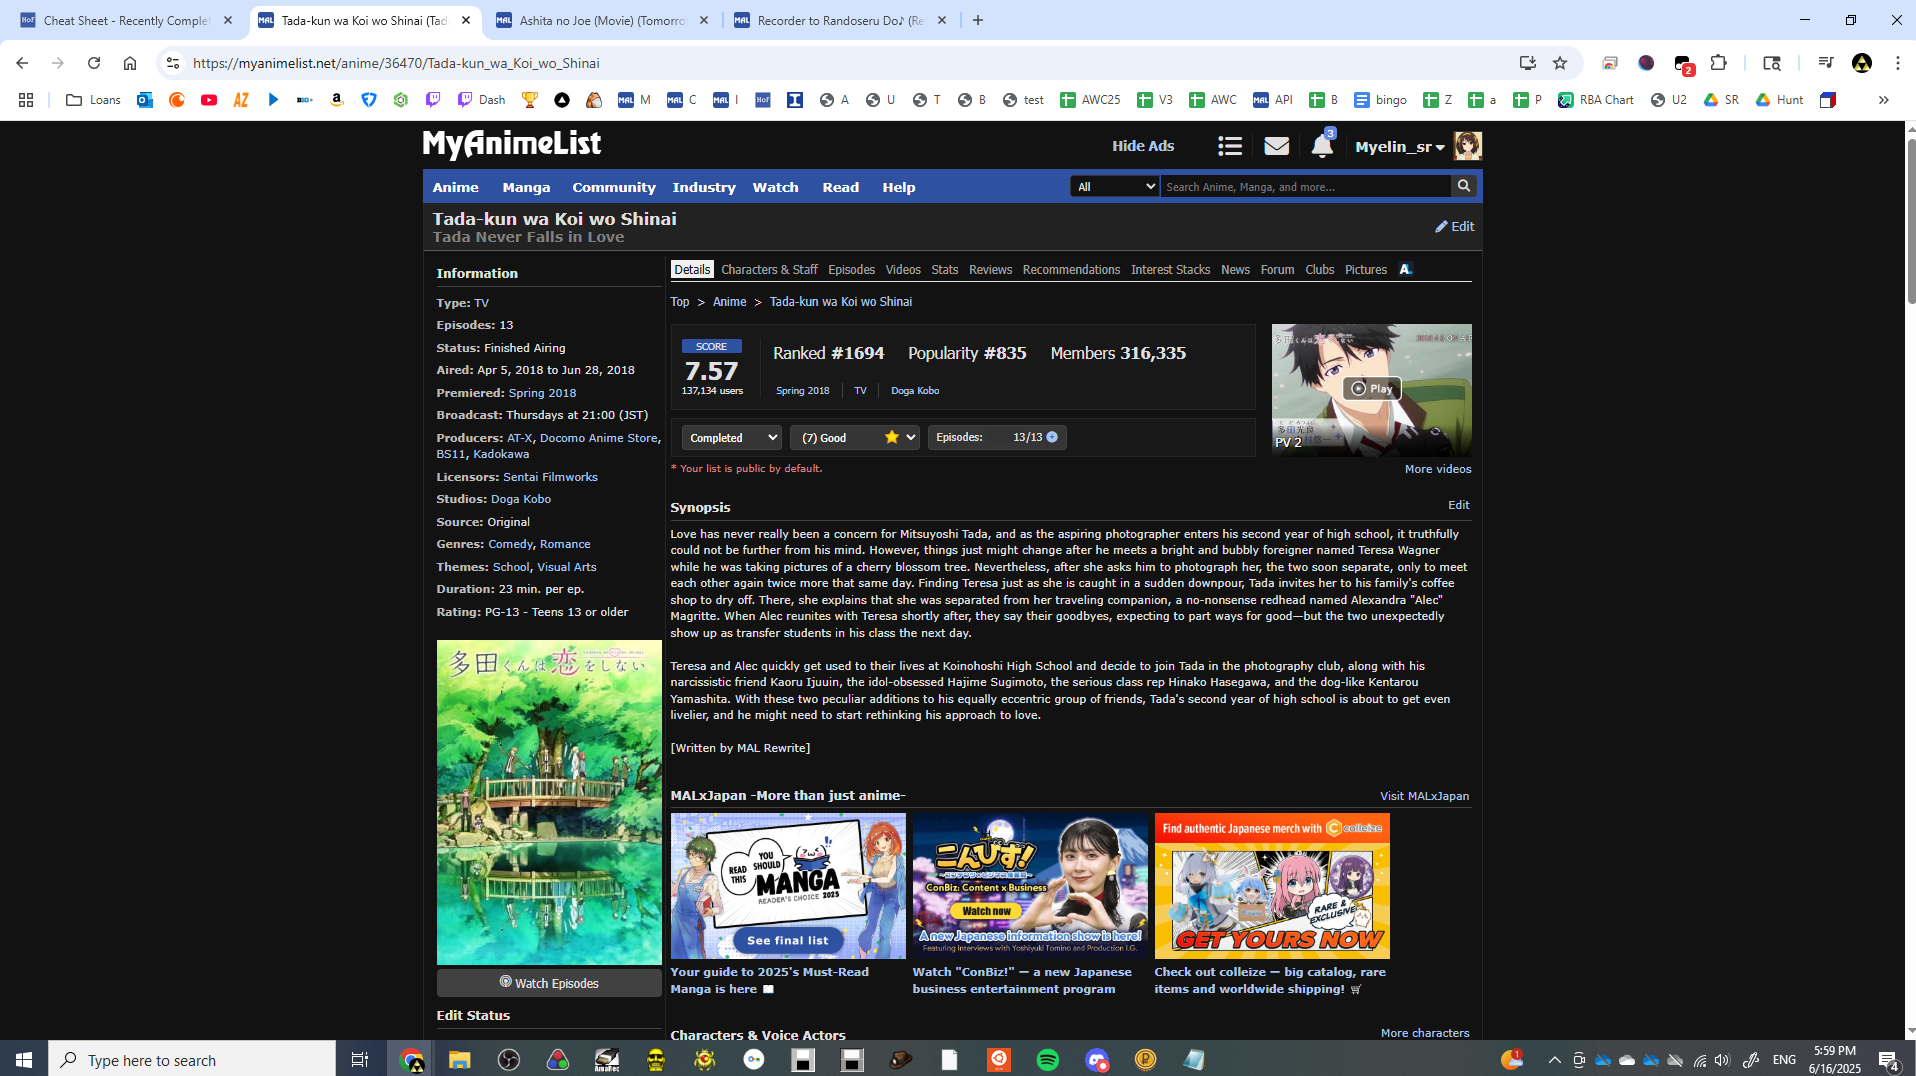Switch to the Episodes tab
1916x1076 pixels.
click(851, 270)
